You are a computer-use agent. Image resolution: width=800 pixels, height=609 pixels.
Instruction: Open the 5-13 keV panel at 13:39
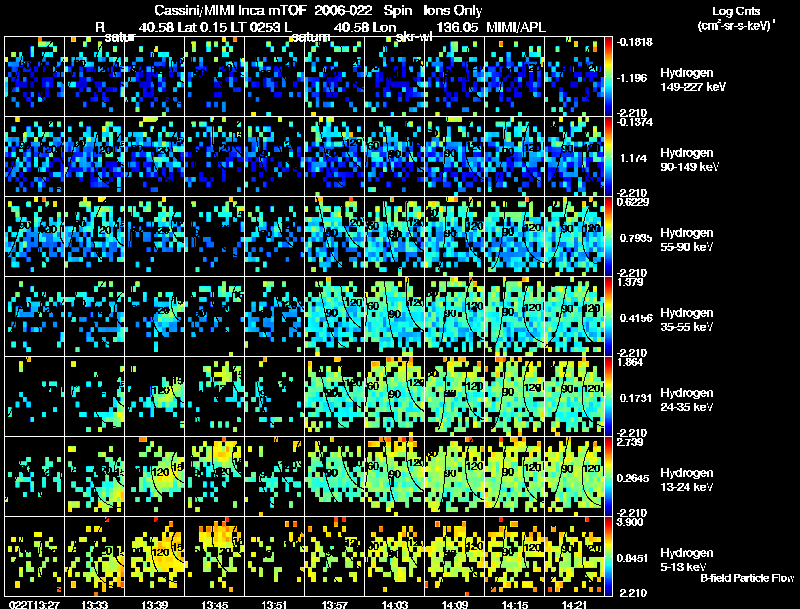[155, 556]
